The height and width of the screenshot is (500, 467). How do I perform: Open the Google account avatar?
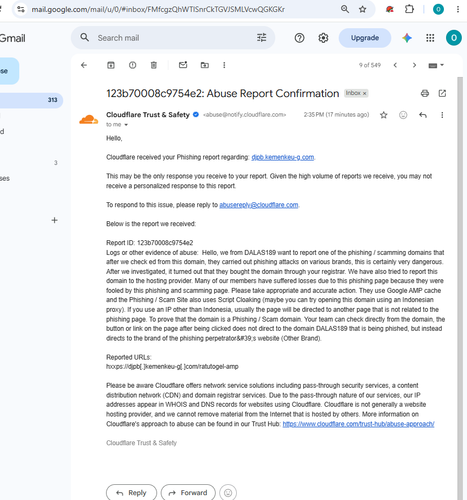454,38
